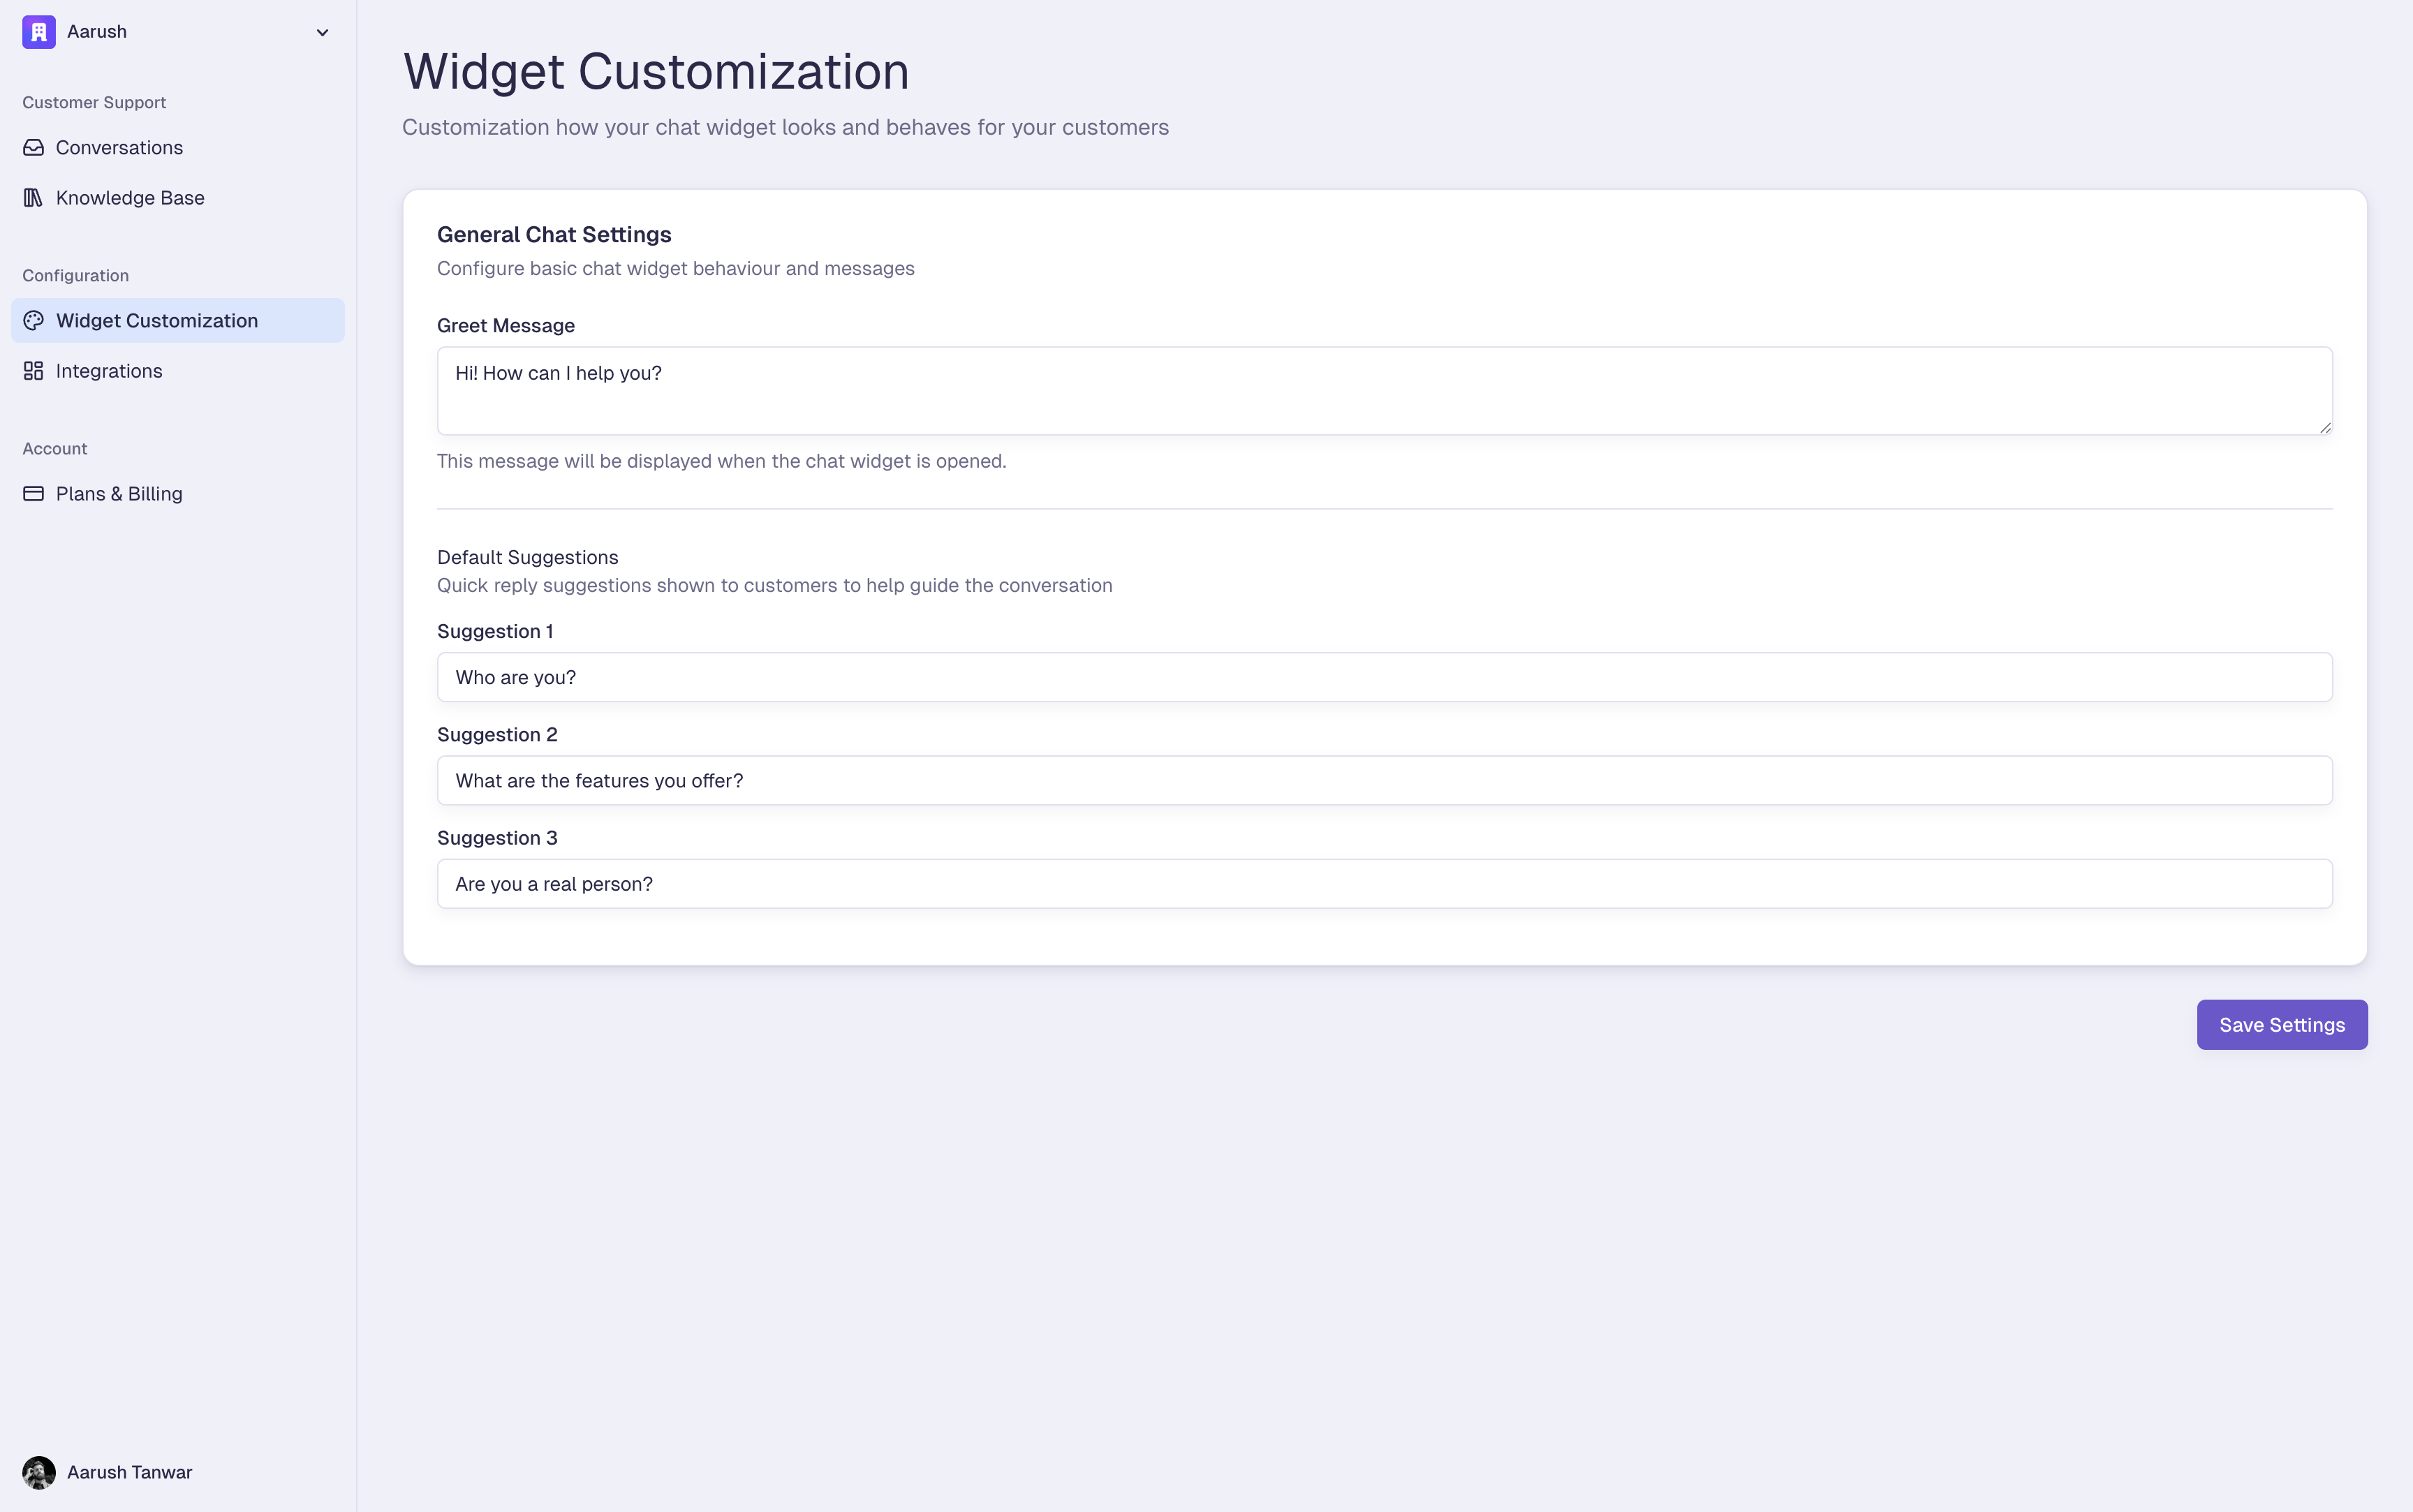Image resolution: width=2413 pixels, height=1512 pixels.
Task: Select the Suggestion 3 text field
Action: pos(1384,884)
